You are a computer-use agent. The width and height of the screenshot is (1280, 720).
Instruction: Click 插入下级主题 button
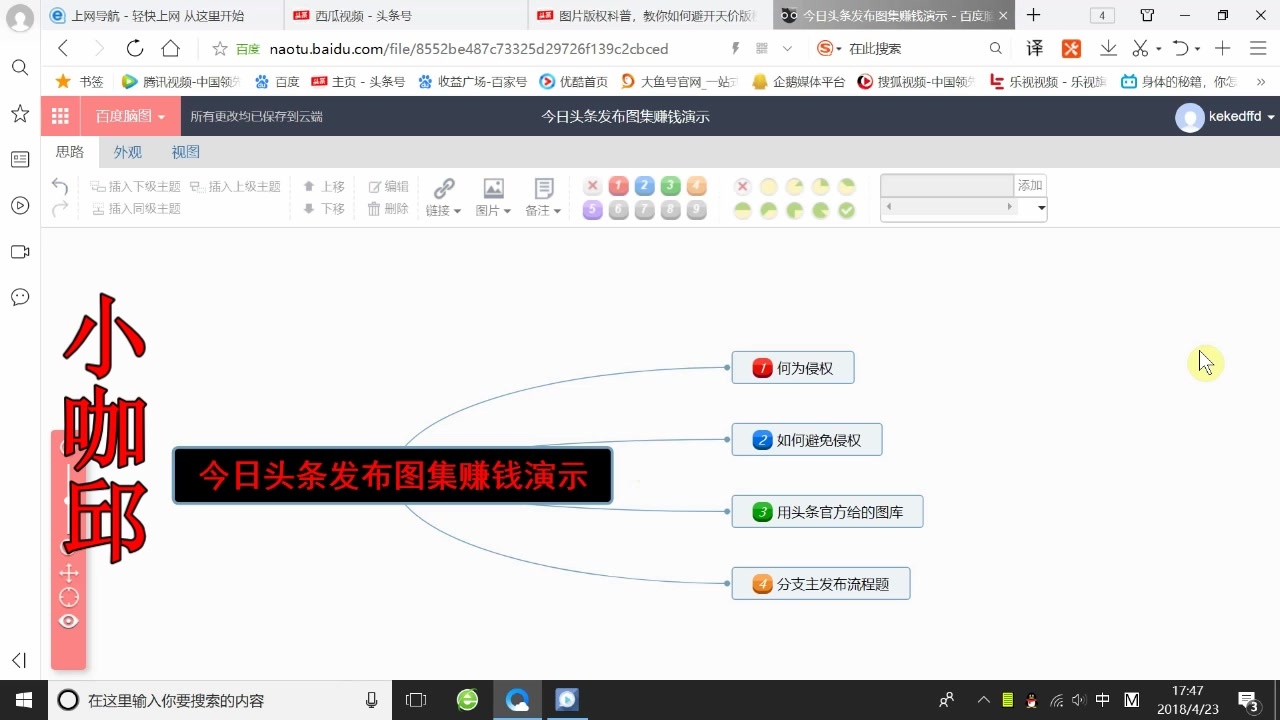click(x=135, y=186)
